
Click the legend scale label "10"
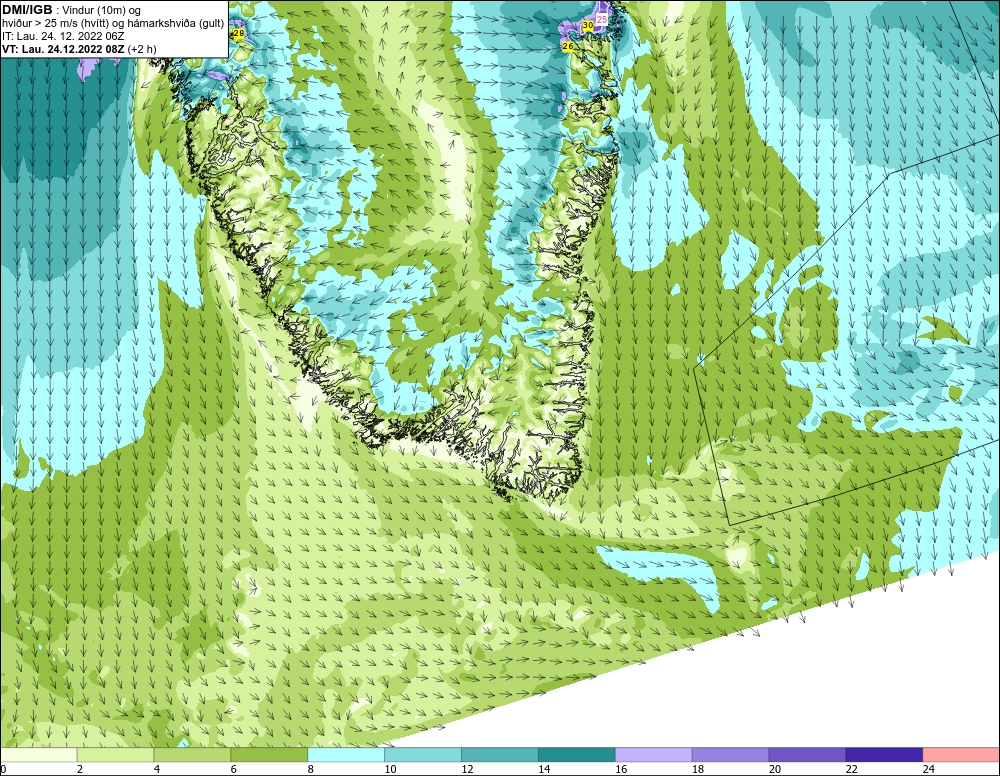390,770
